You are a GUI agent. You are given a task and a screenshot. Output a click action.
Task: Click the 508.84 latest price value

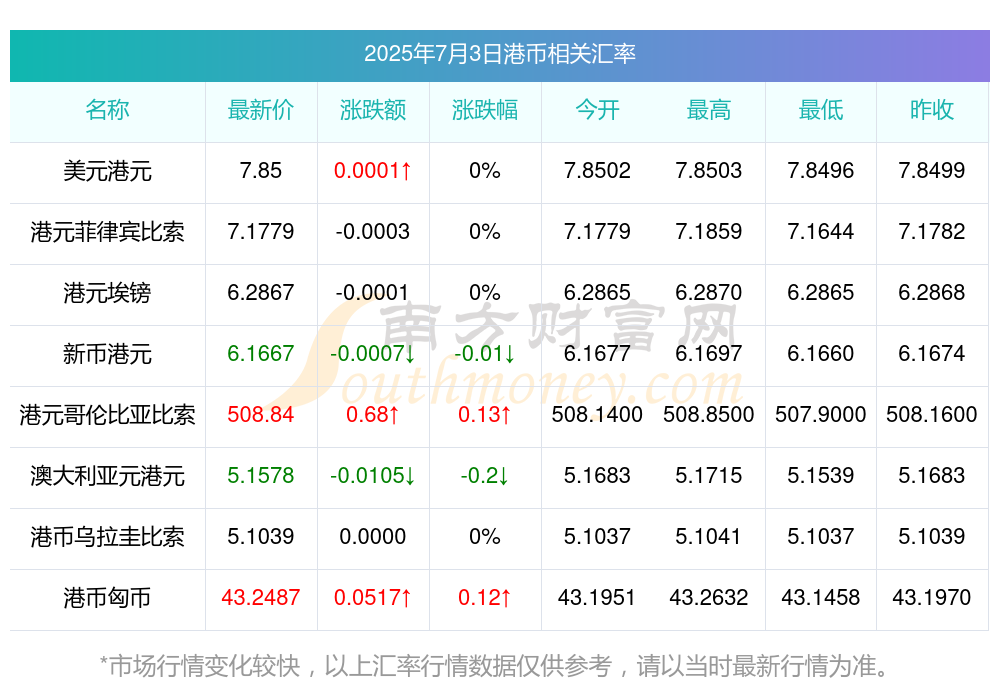pyautogui.click(x=261, y=415)
